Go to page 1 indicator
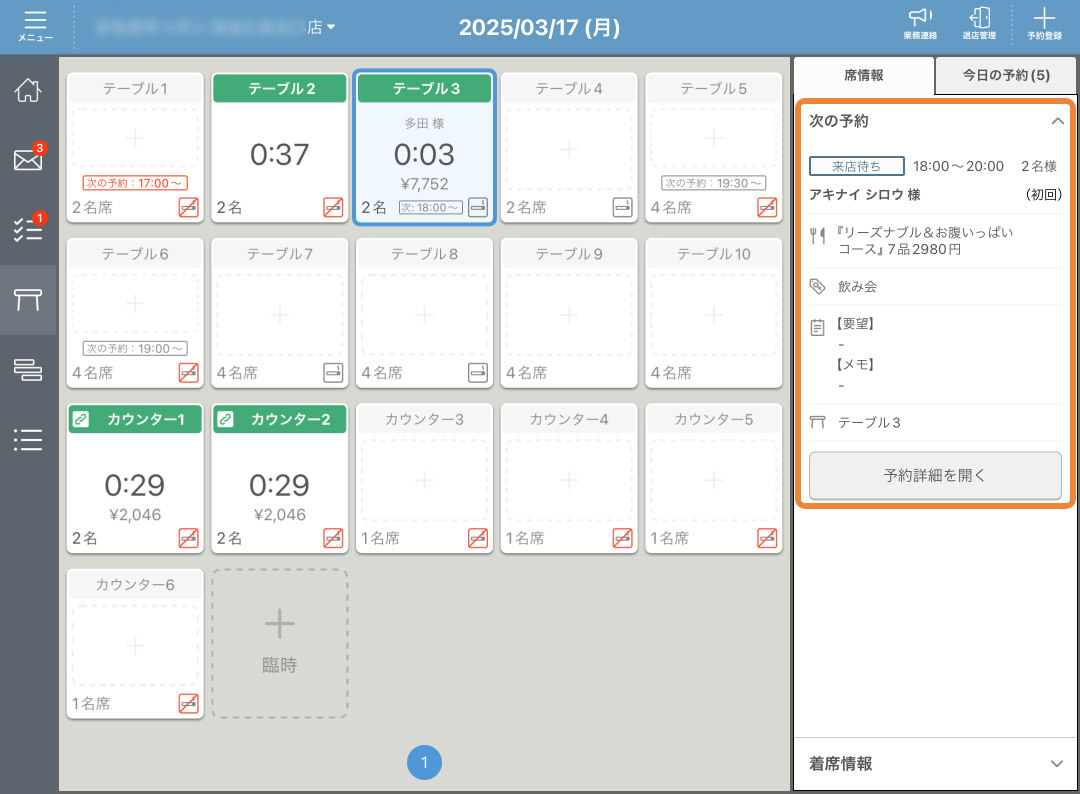The image size is (1080, 794). pyautogui.click(x=424, y=763)
